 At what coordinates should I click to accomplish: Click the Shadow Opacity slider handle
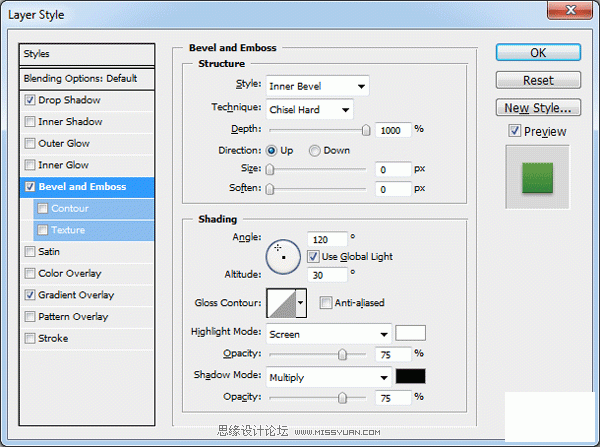click(342, 398)
